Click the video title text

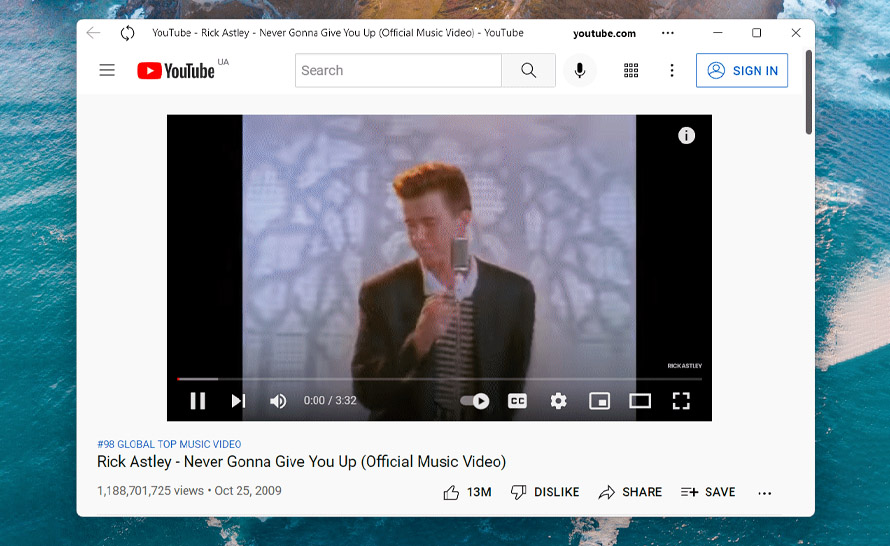[301, 461]
